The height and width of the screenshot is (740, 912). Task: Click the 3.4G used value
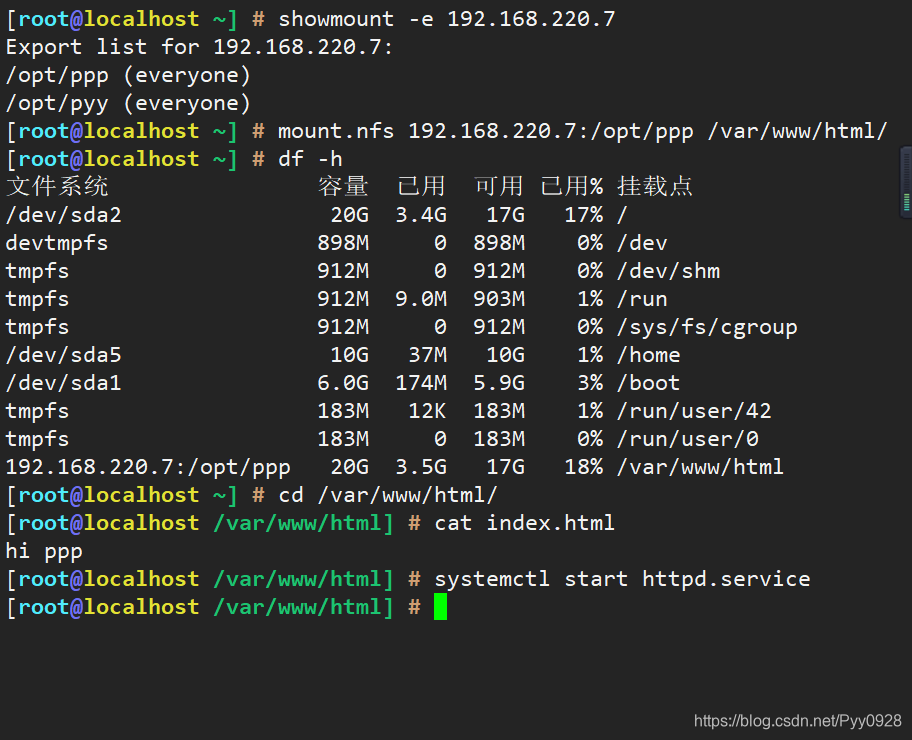(x=421, y=215)
